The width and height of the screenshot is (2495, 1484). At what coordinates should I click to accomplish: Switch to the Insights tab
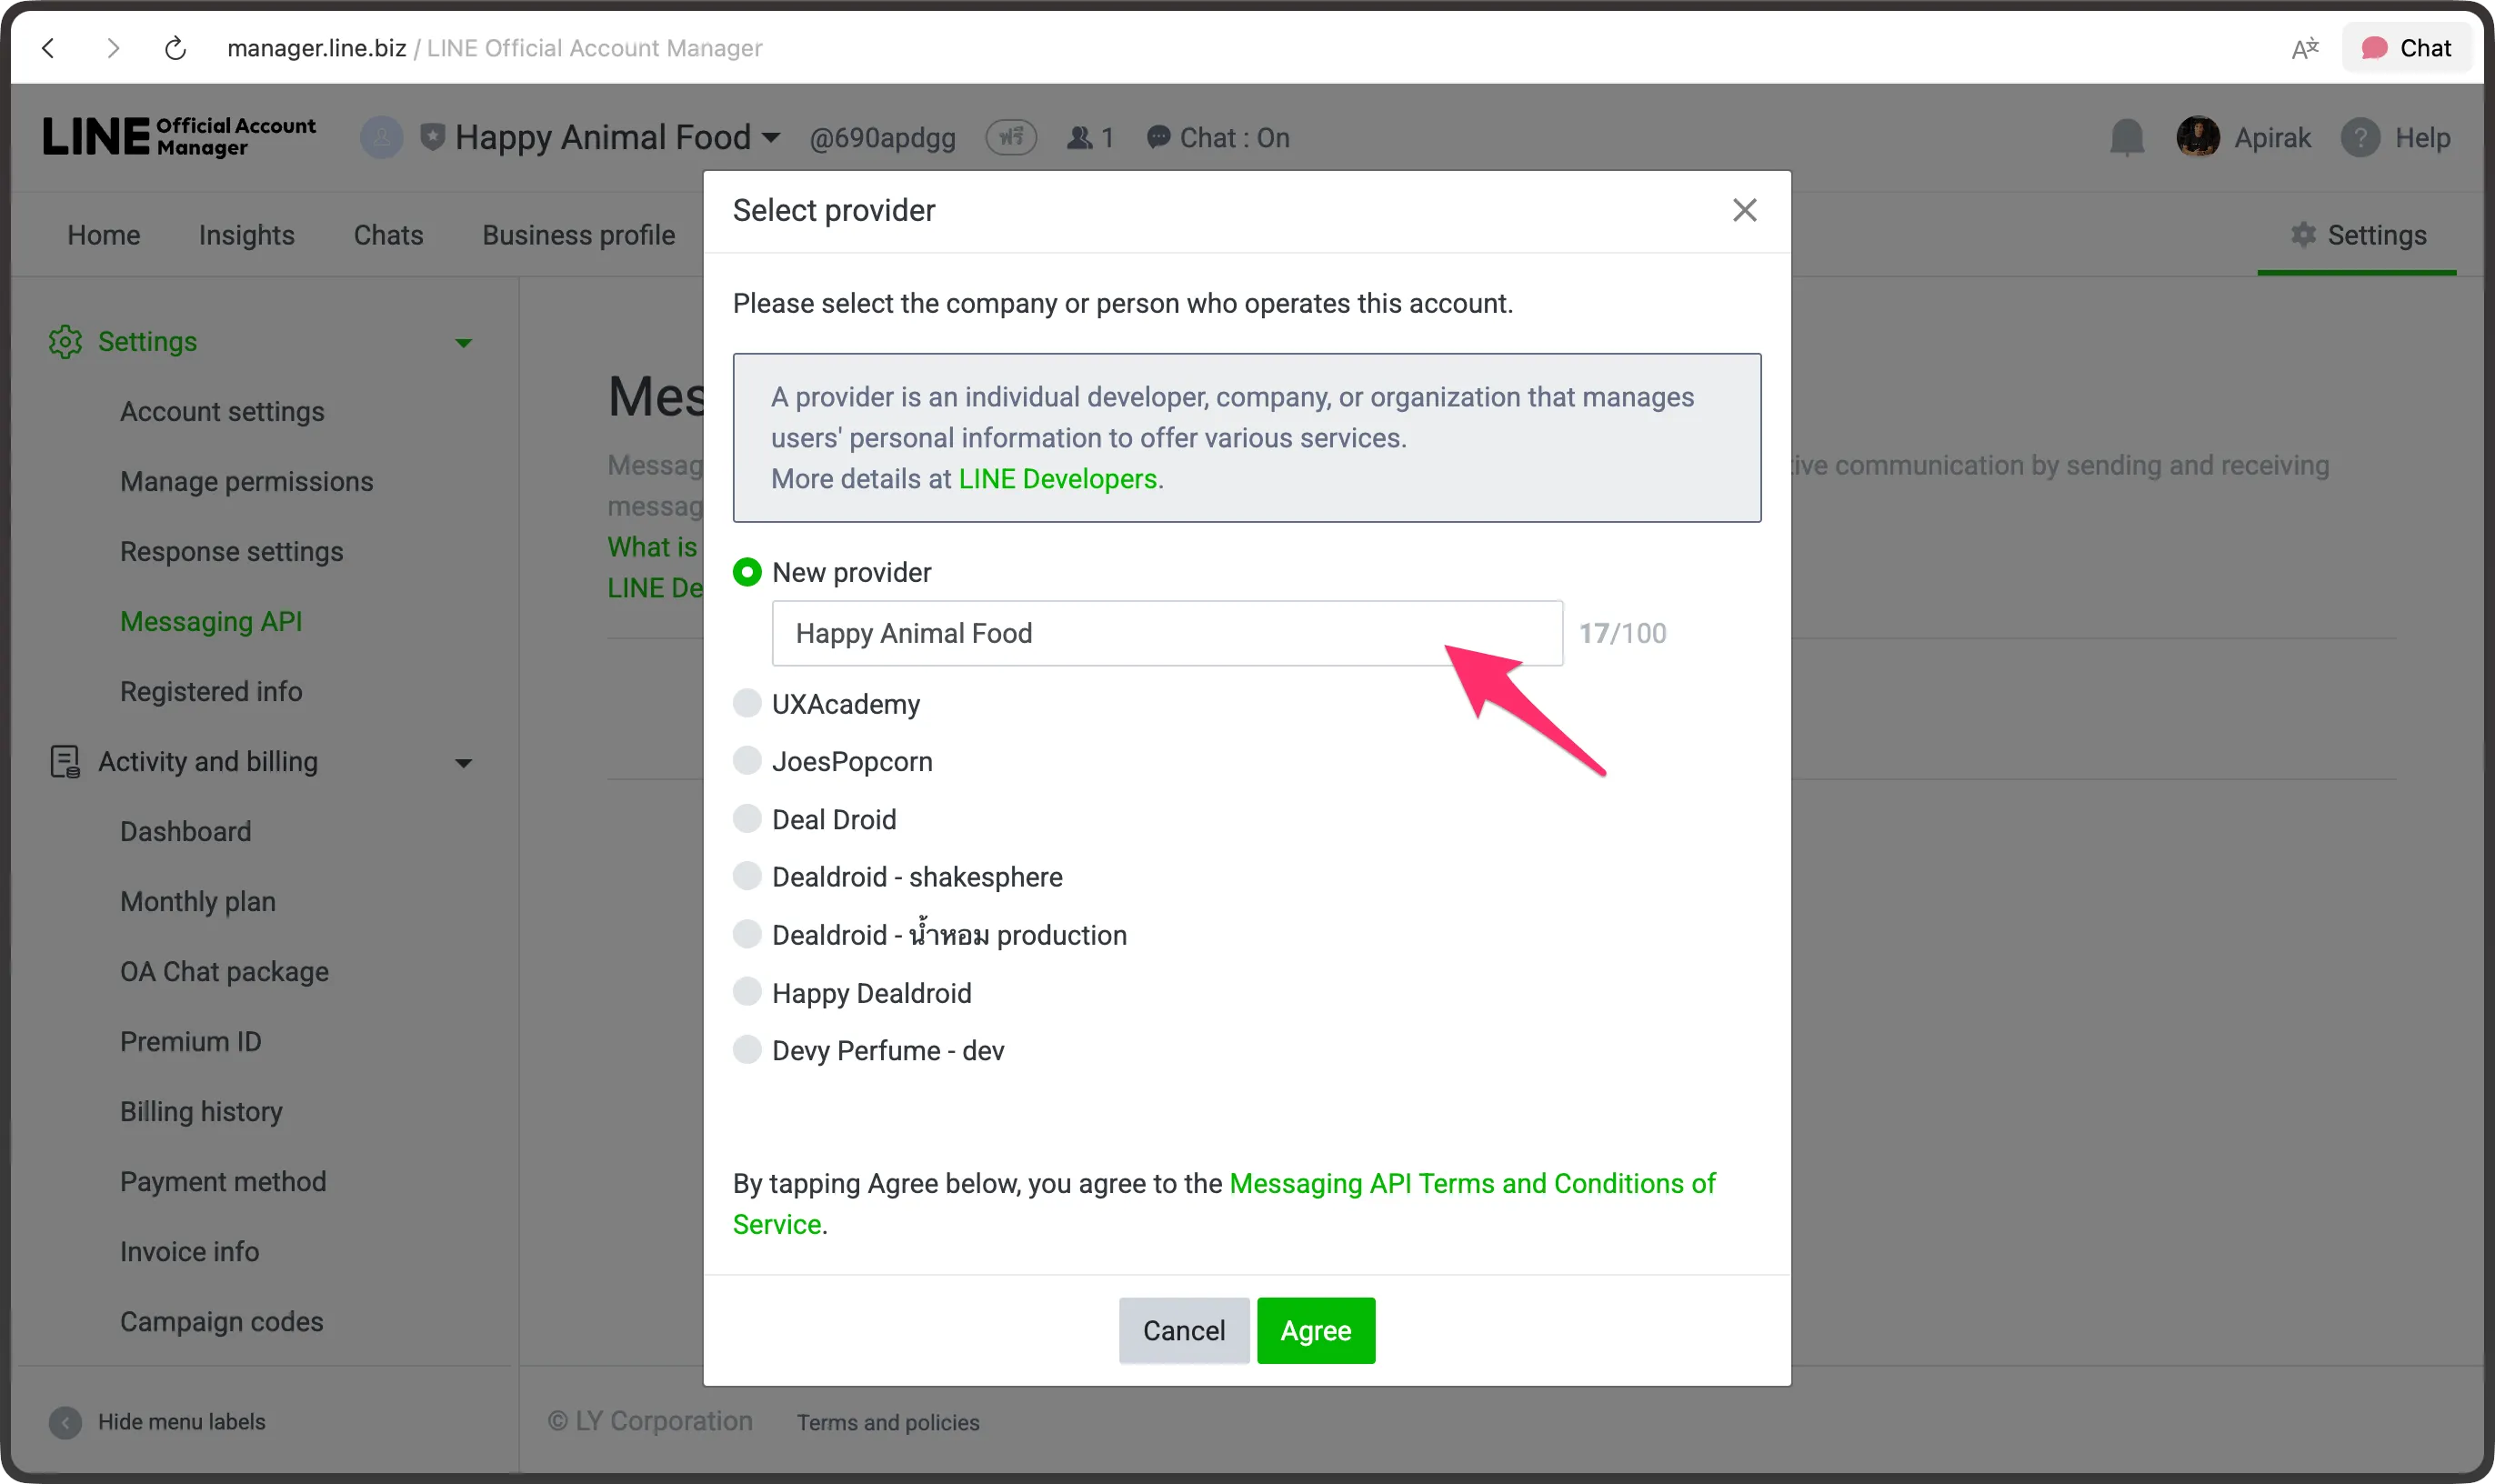tap(246, 234)
